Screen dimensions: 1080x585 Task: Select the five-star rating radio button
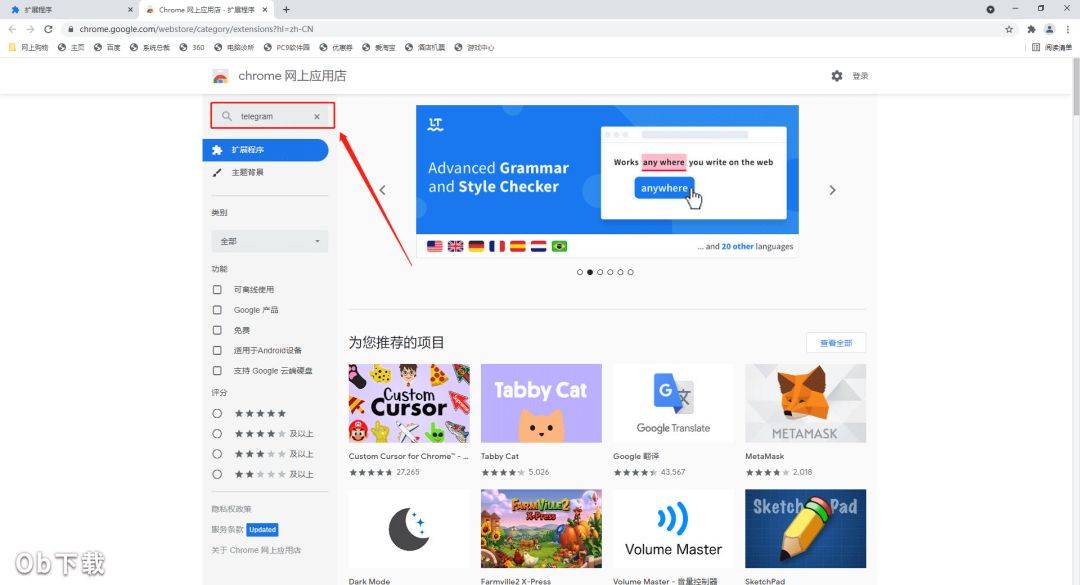(x=217, y=413)
